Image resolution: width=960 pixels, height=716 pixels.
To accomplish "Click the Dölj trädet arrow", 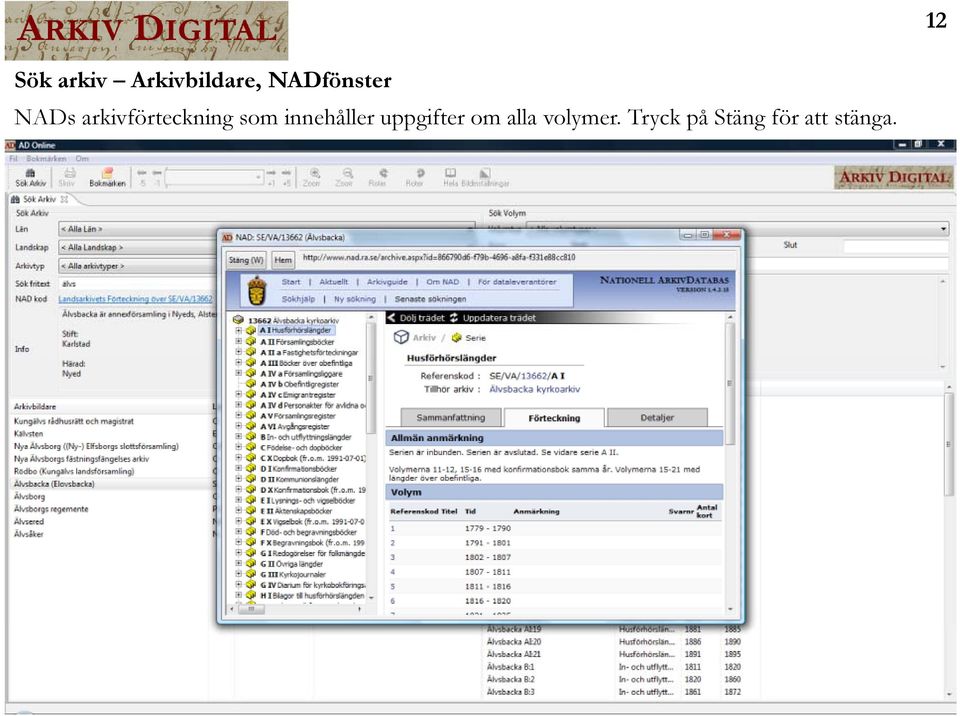I will (392, 317).
